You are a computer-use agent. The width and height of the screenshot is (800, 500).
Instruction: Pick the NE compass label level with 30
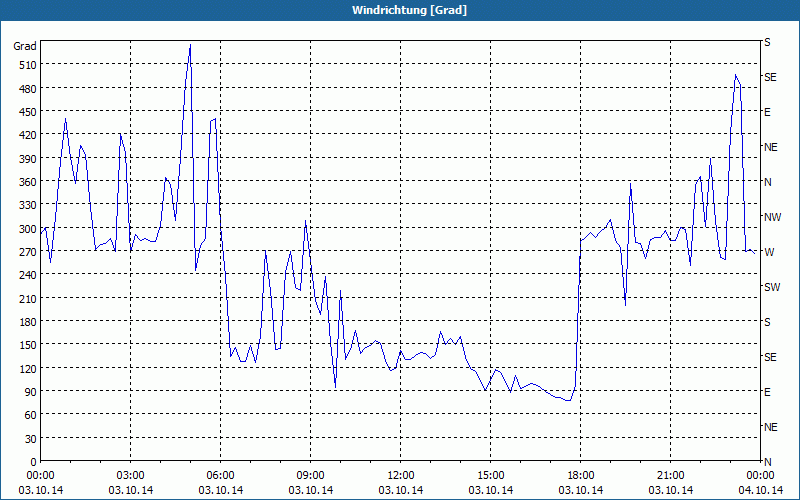pos(771,427)
